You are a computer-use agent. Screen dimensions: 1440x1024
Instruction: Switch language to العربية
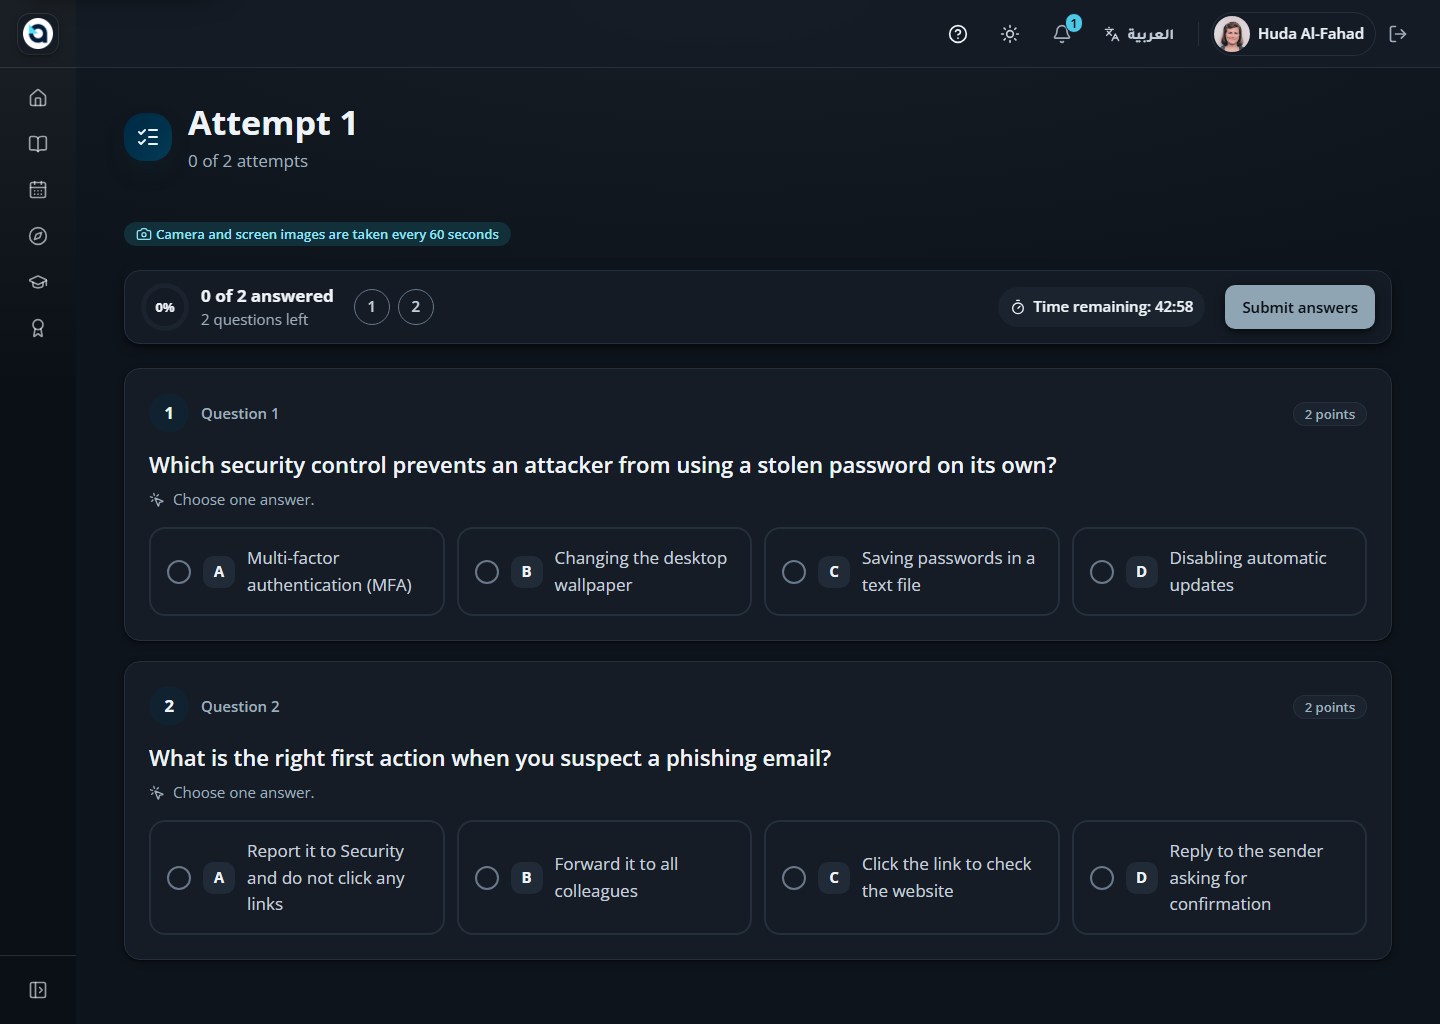(1139, 34)
